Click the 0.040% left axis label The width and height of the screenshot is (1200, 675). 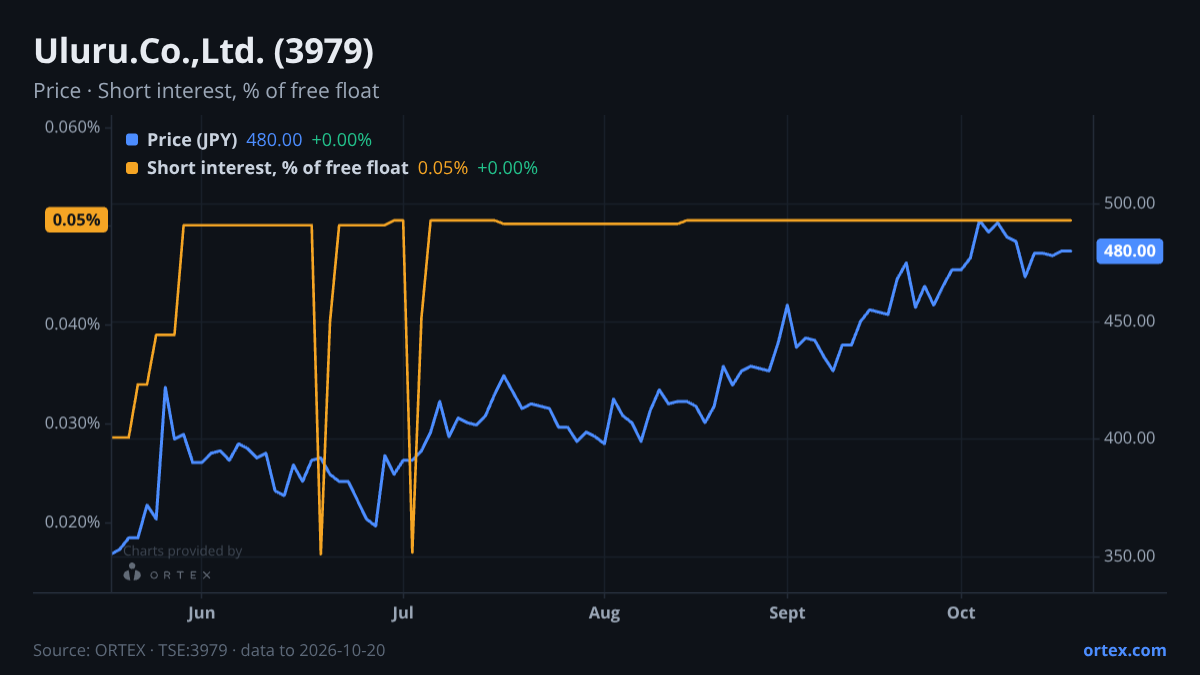coord(72,324)
